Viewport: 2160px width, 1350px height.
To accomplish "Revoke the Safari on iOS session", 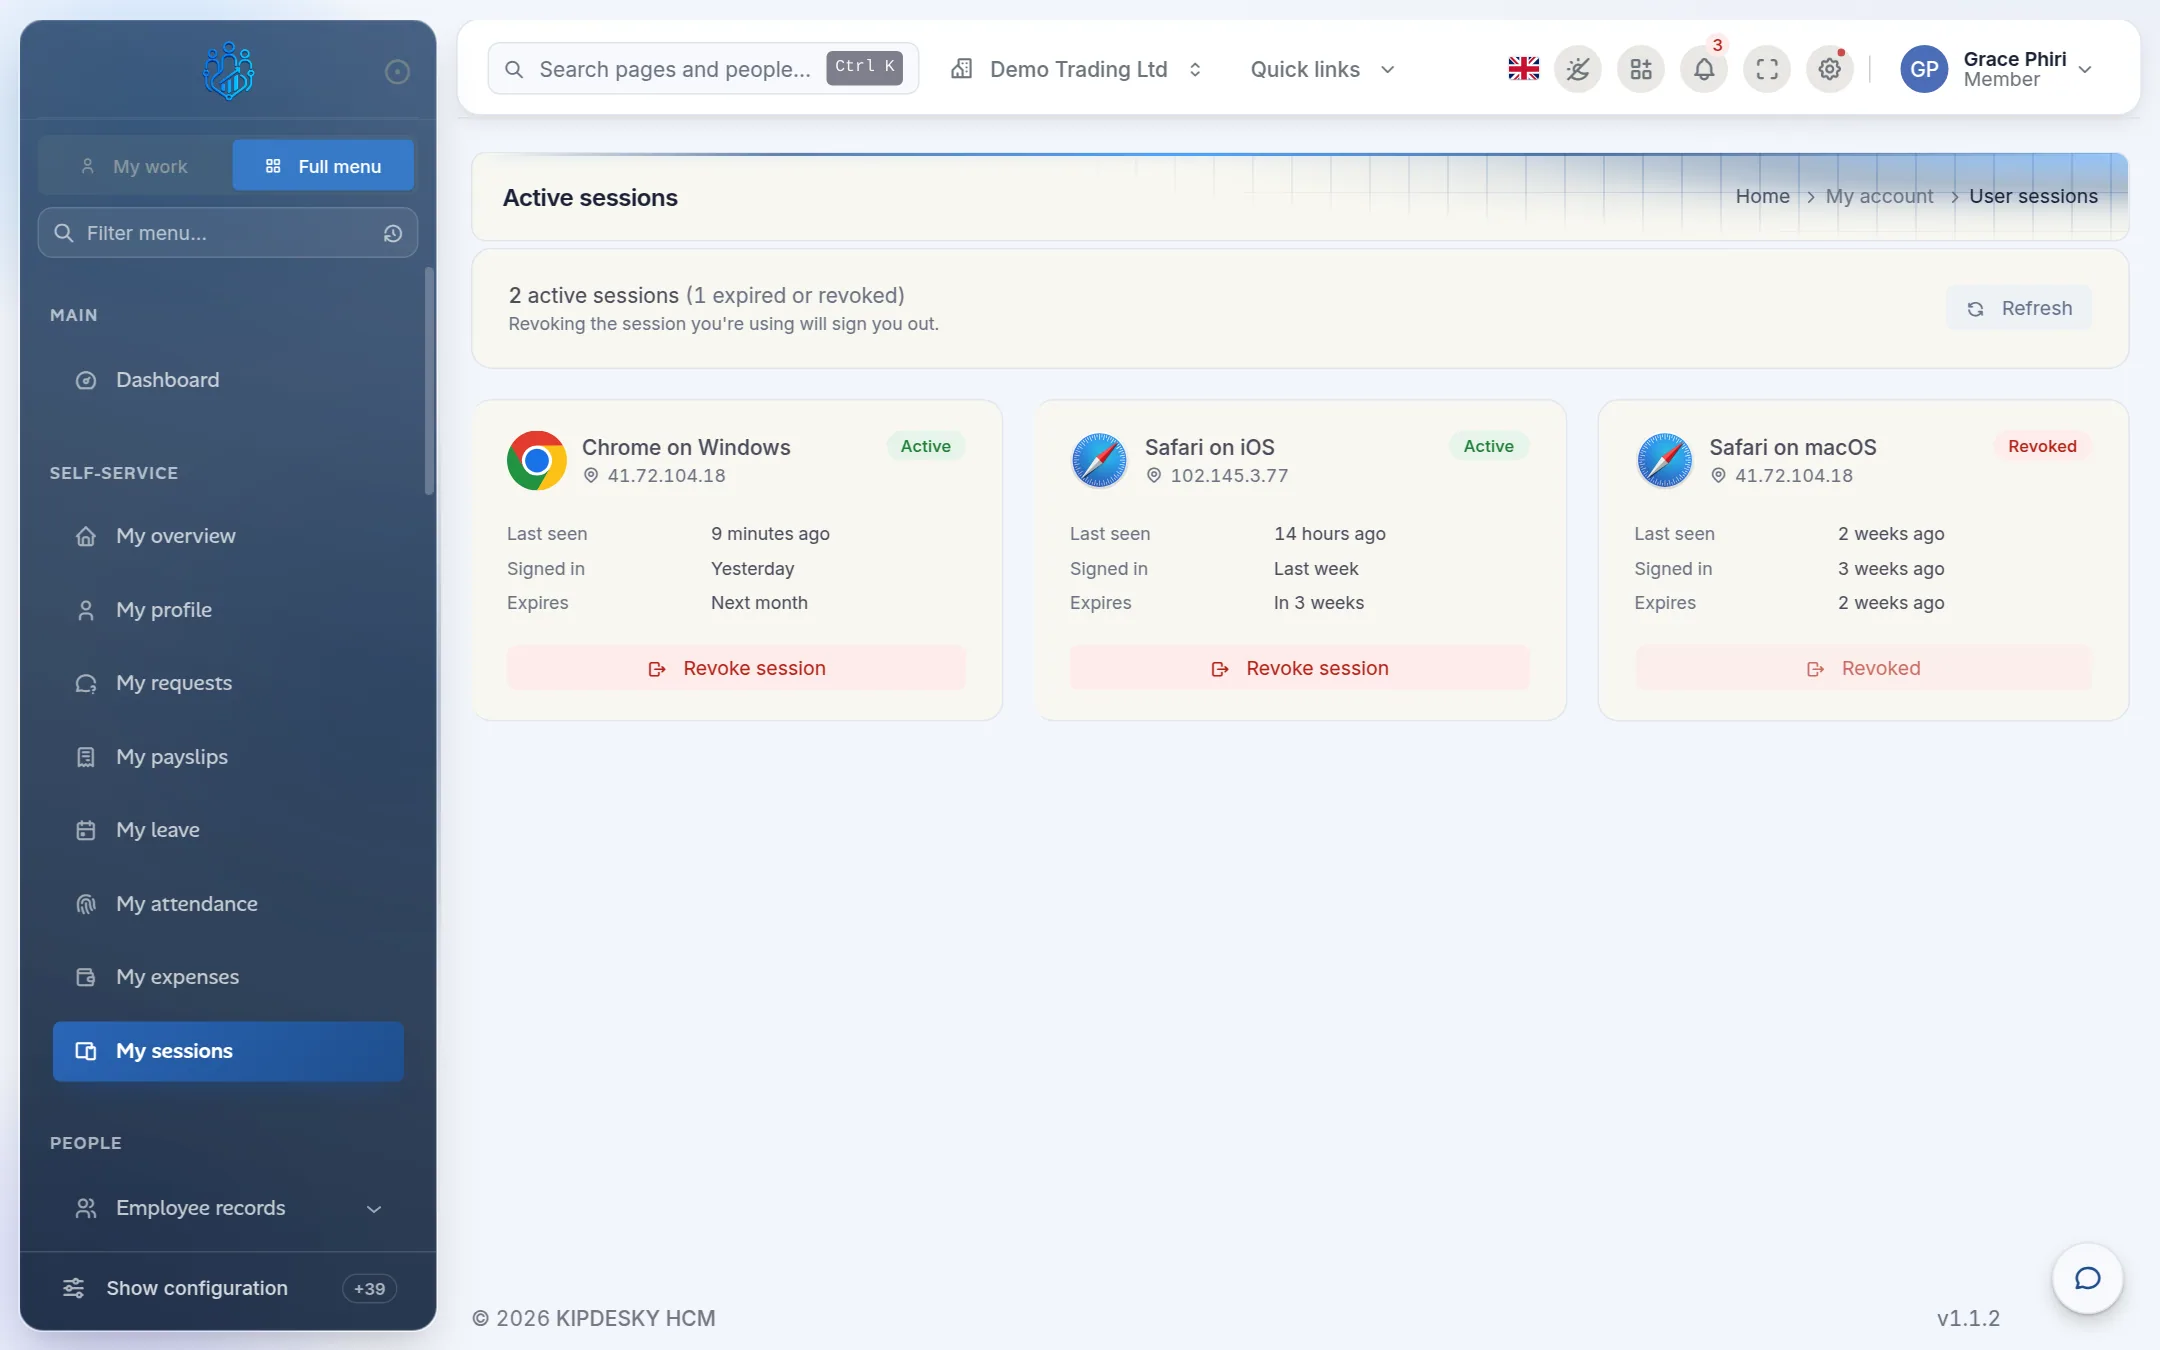I will [1299, 668].
